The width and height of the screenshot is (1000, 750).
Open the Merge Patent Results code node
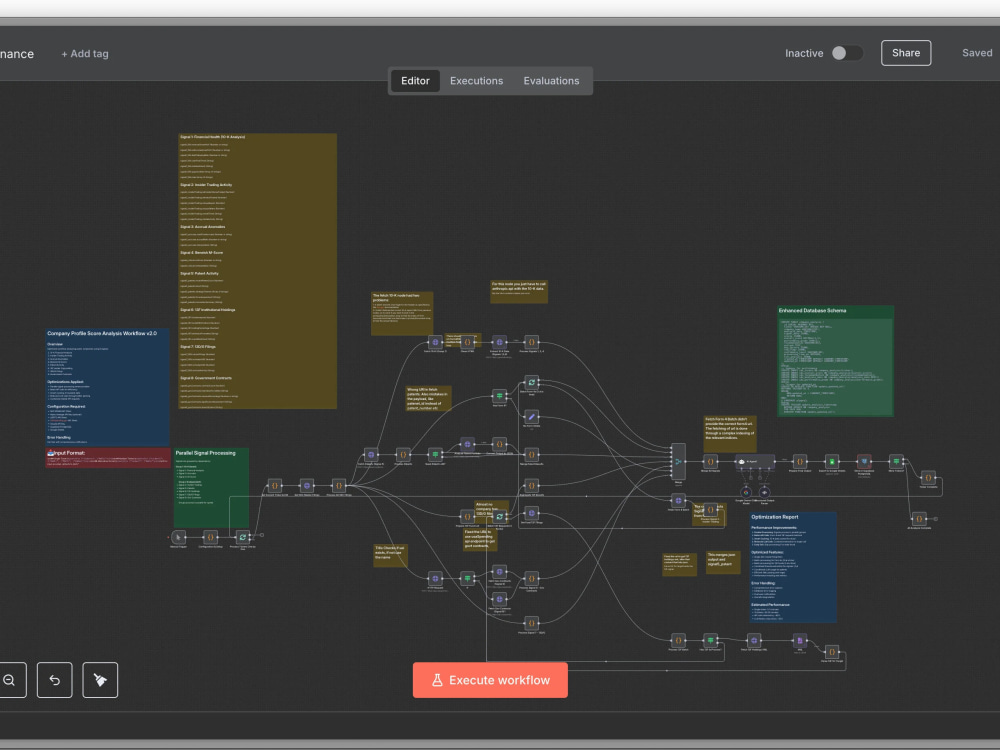point(531,455)
